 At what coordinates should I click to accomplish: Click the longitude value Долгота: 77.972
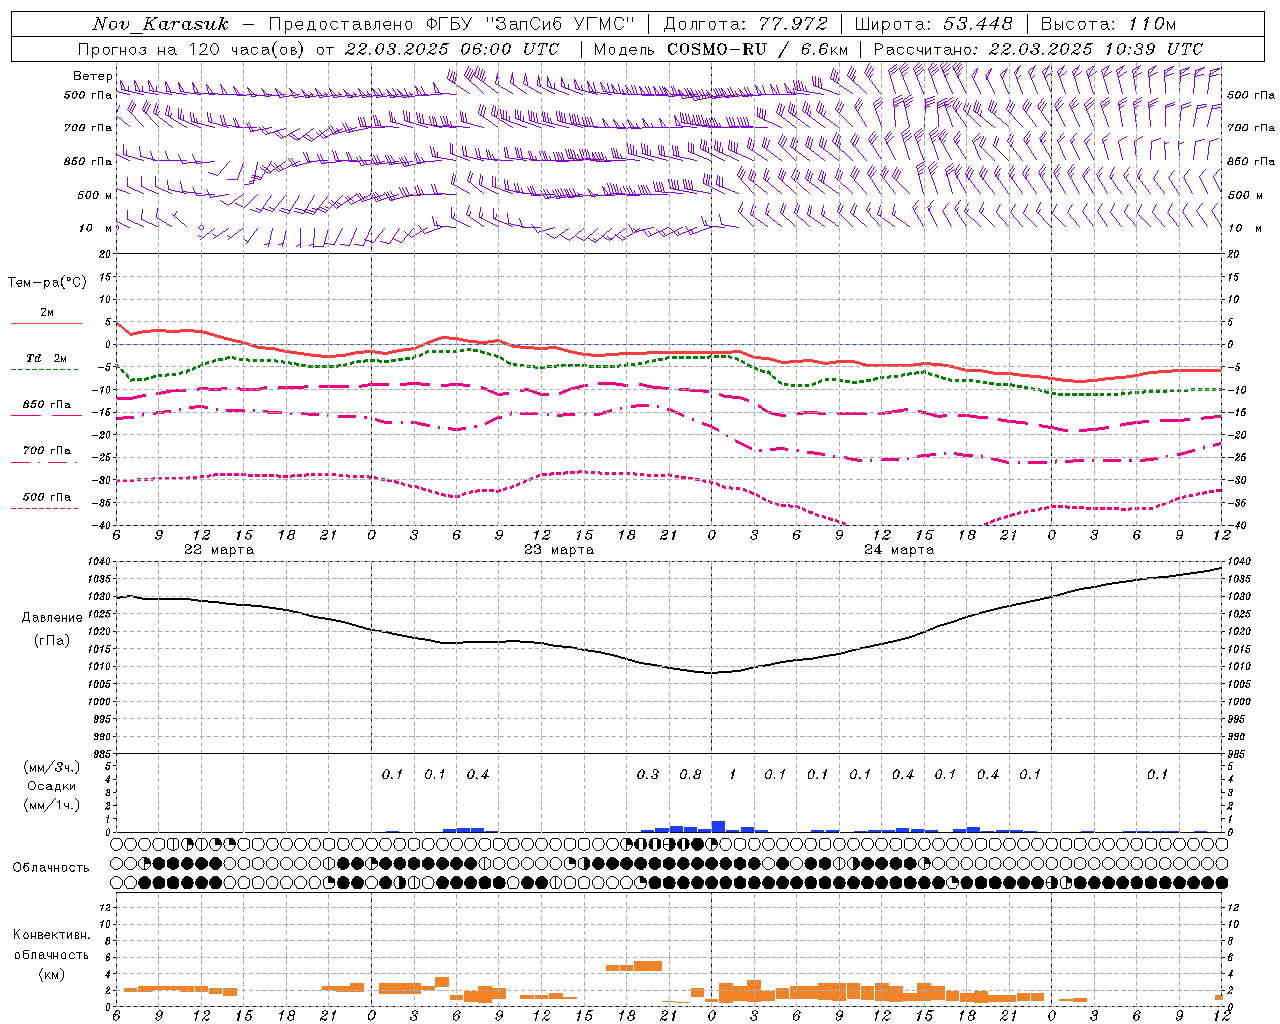745,24
